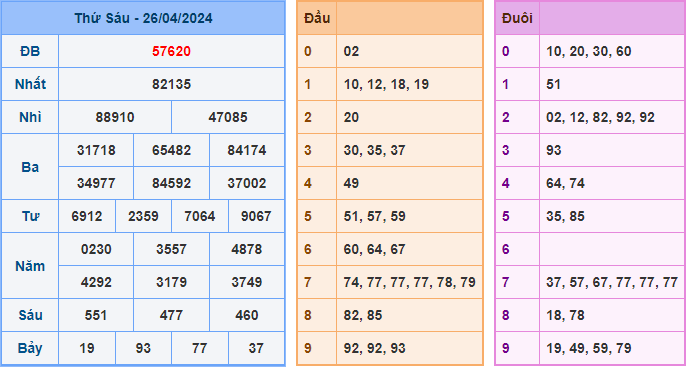
Task: Click "37, 57, 67, 77, 77, 77" cell
Action: click(612, 282)
